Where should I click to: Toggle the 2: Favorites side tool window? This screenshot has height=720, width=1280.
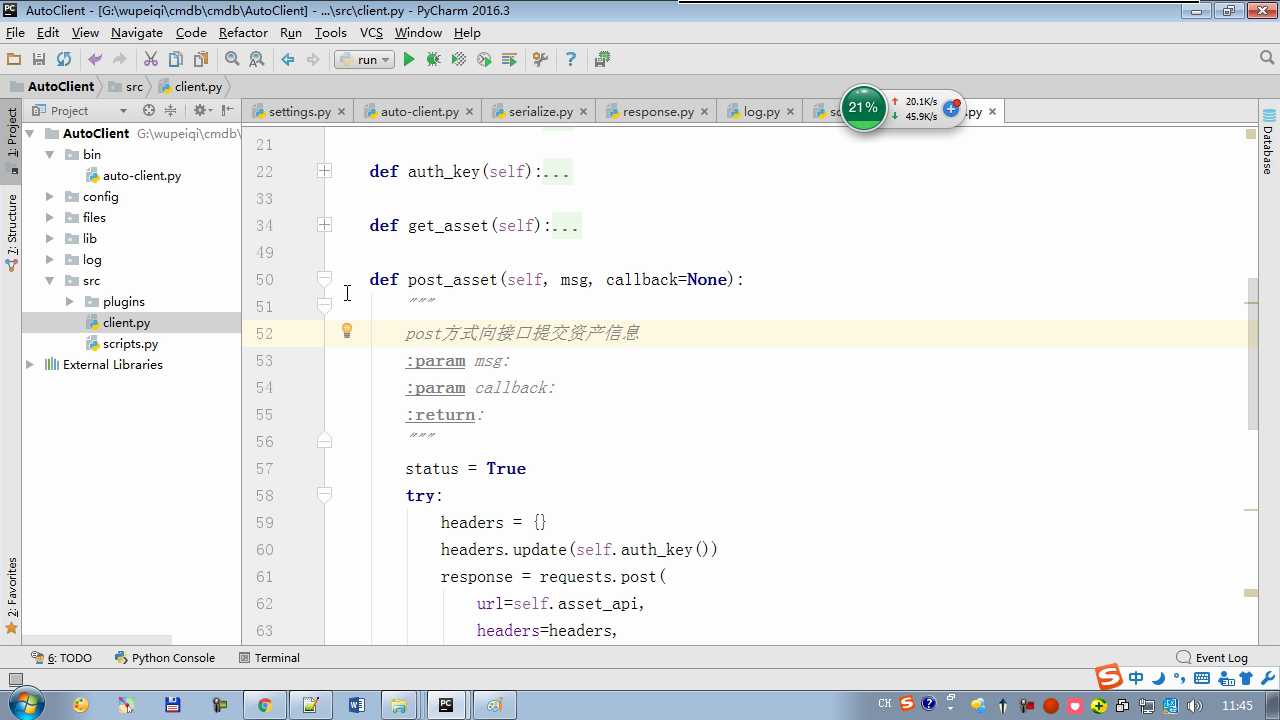click(x=12, y=594)
